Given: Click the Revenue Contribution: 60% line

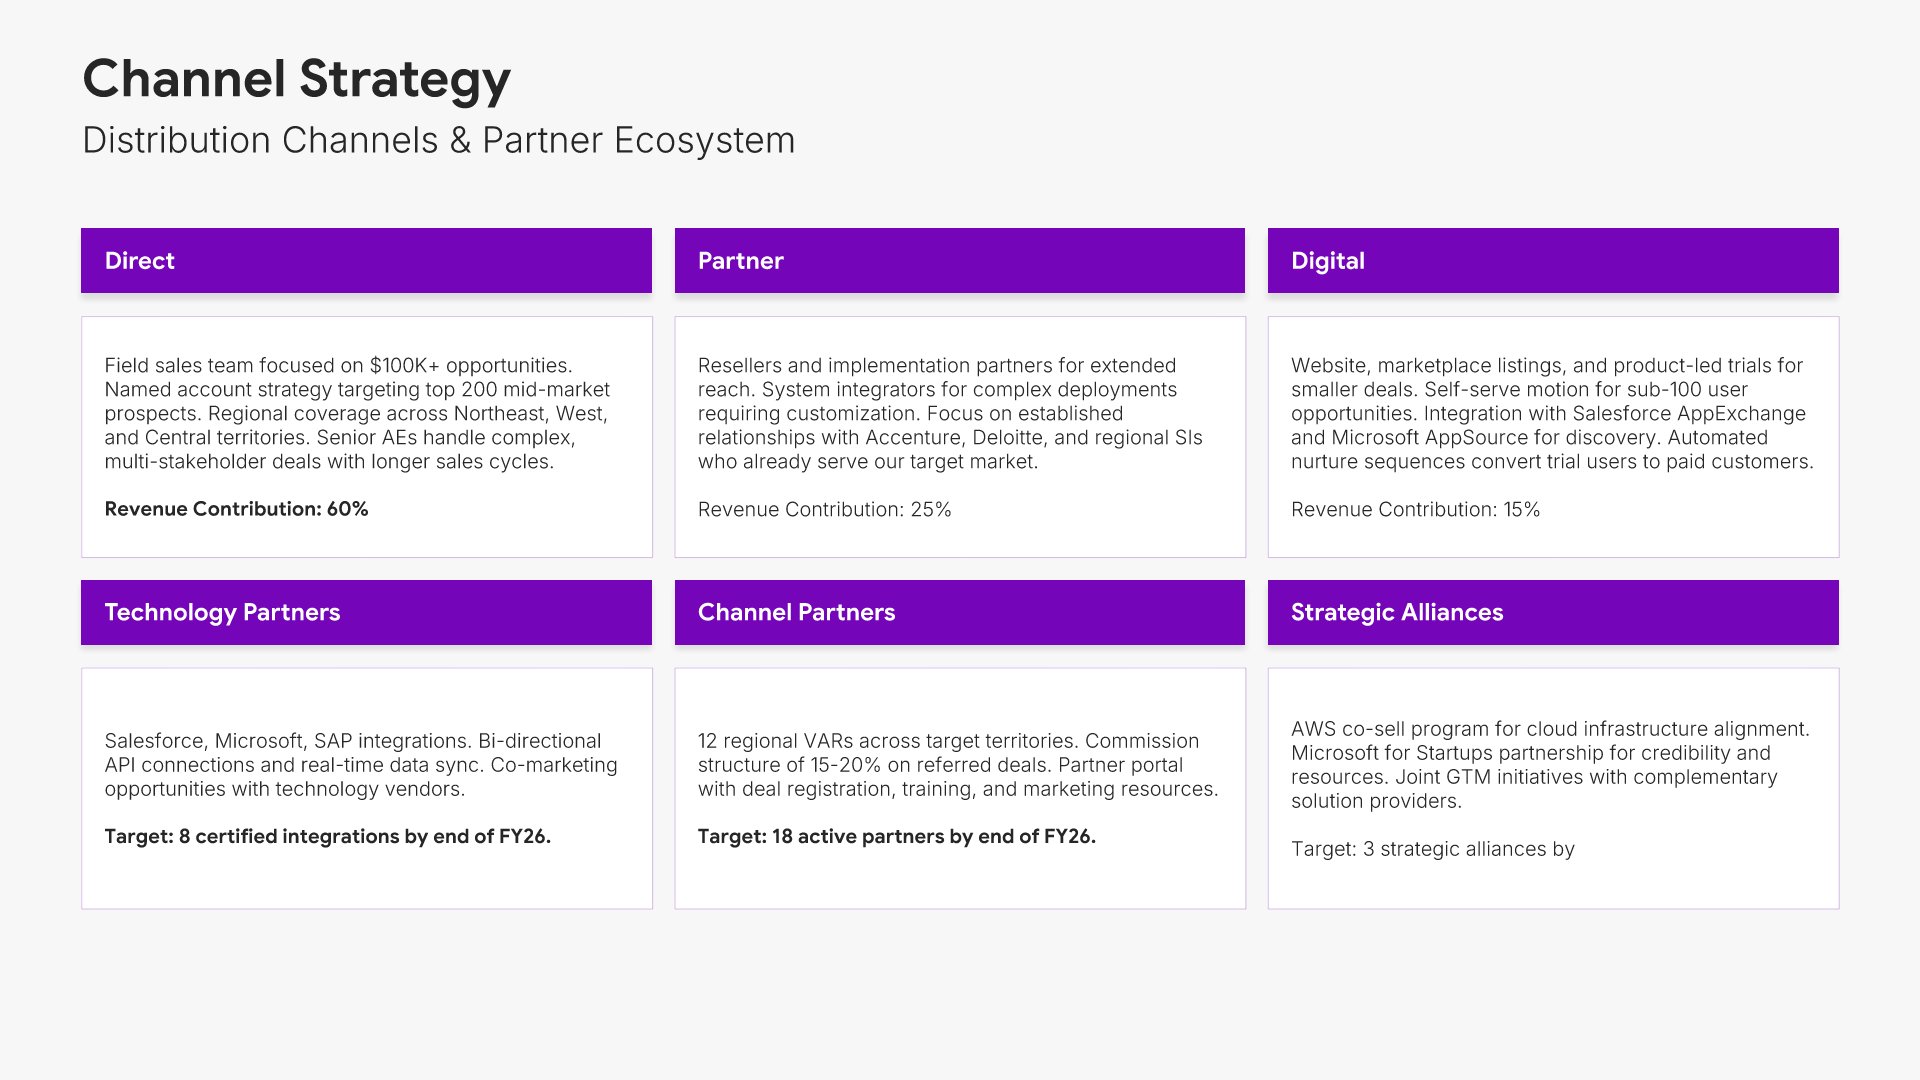Looking at the screenshot, I should [236, 509].
